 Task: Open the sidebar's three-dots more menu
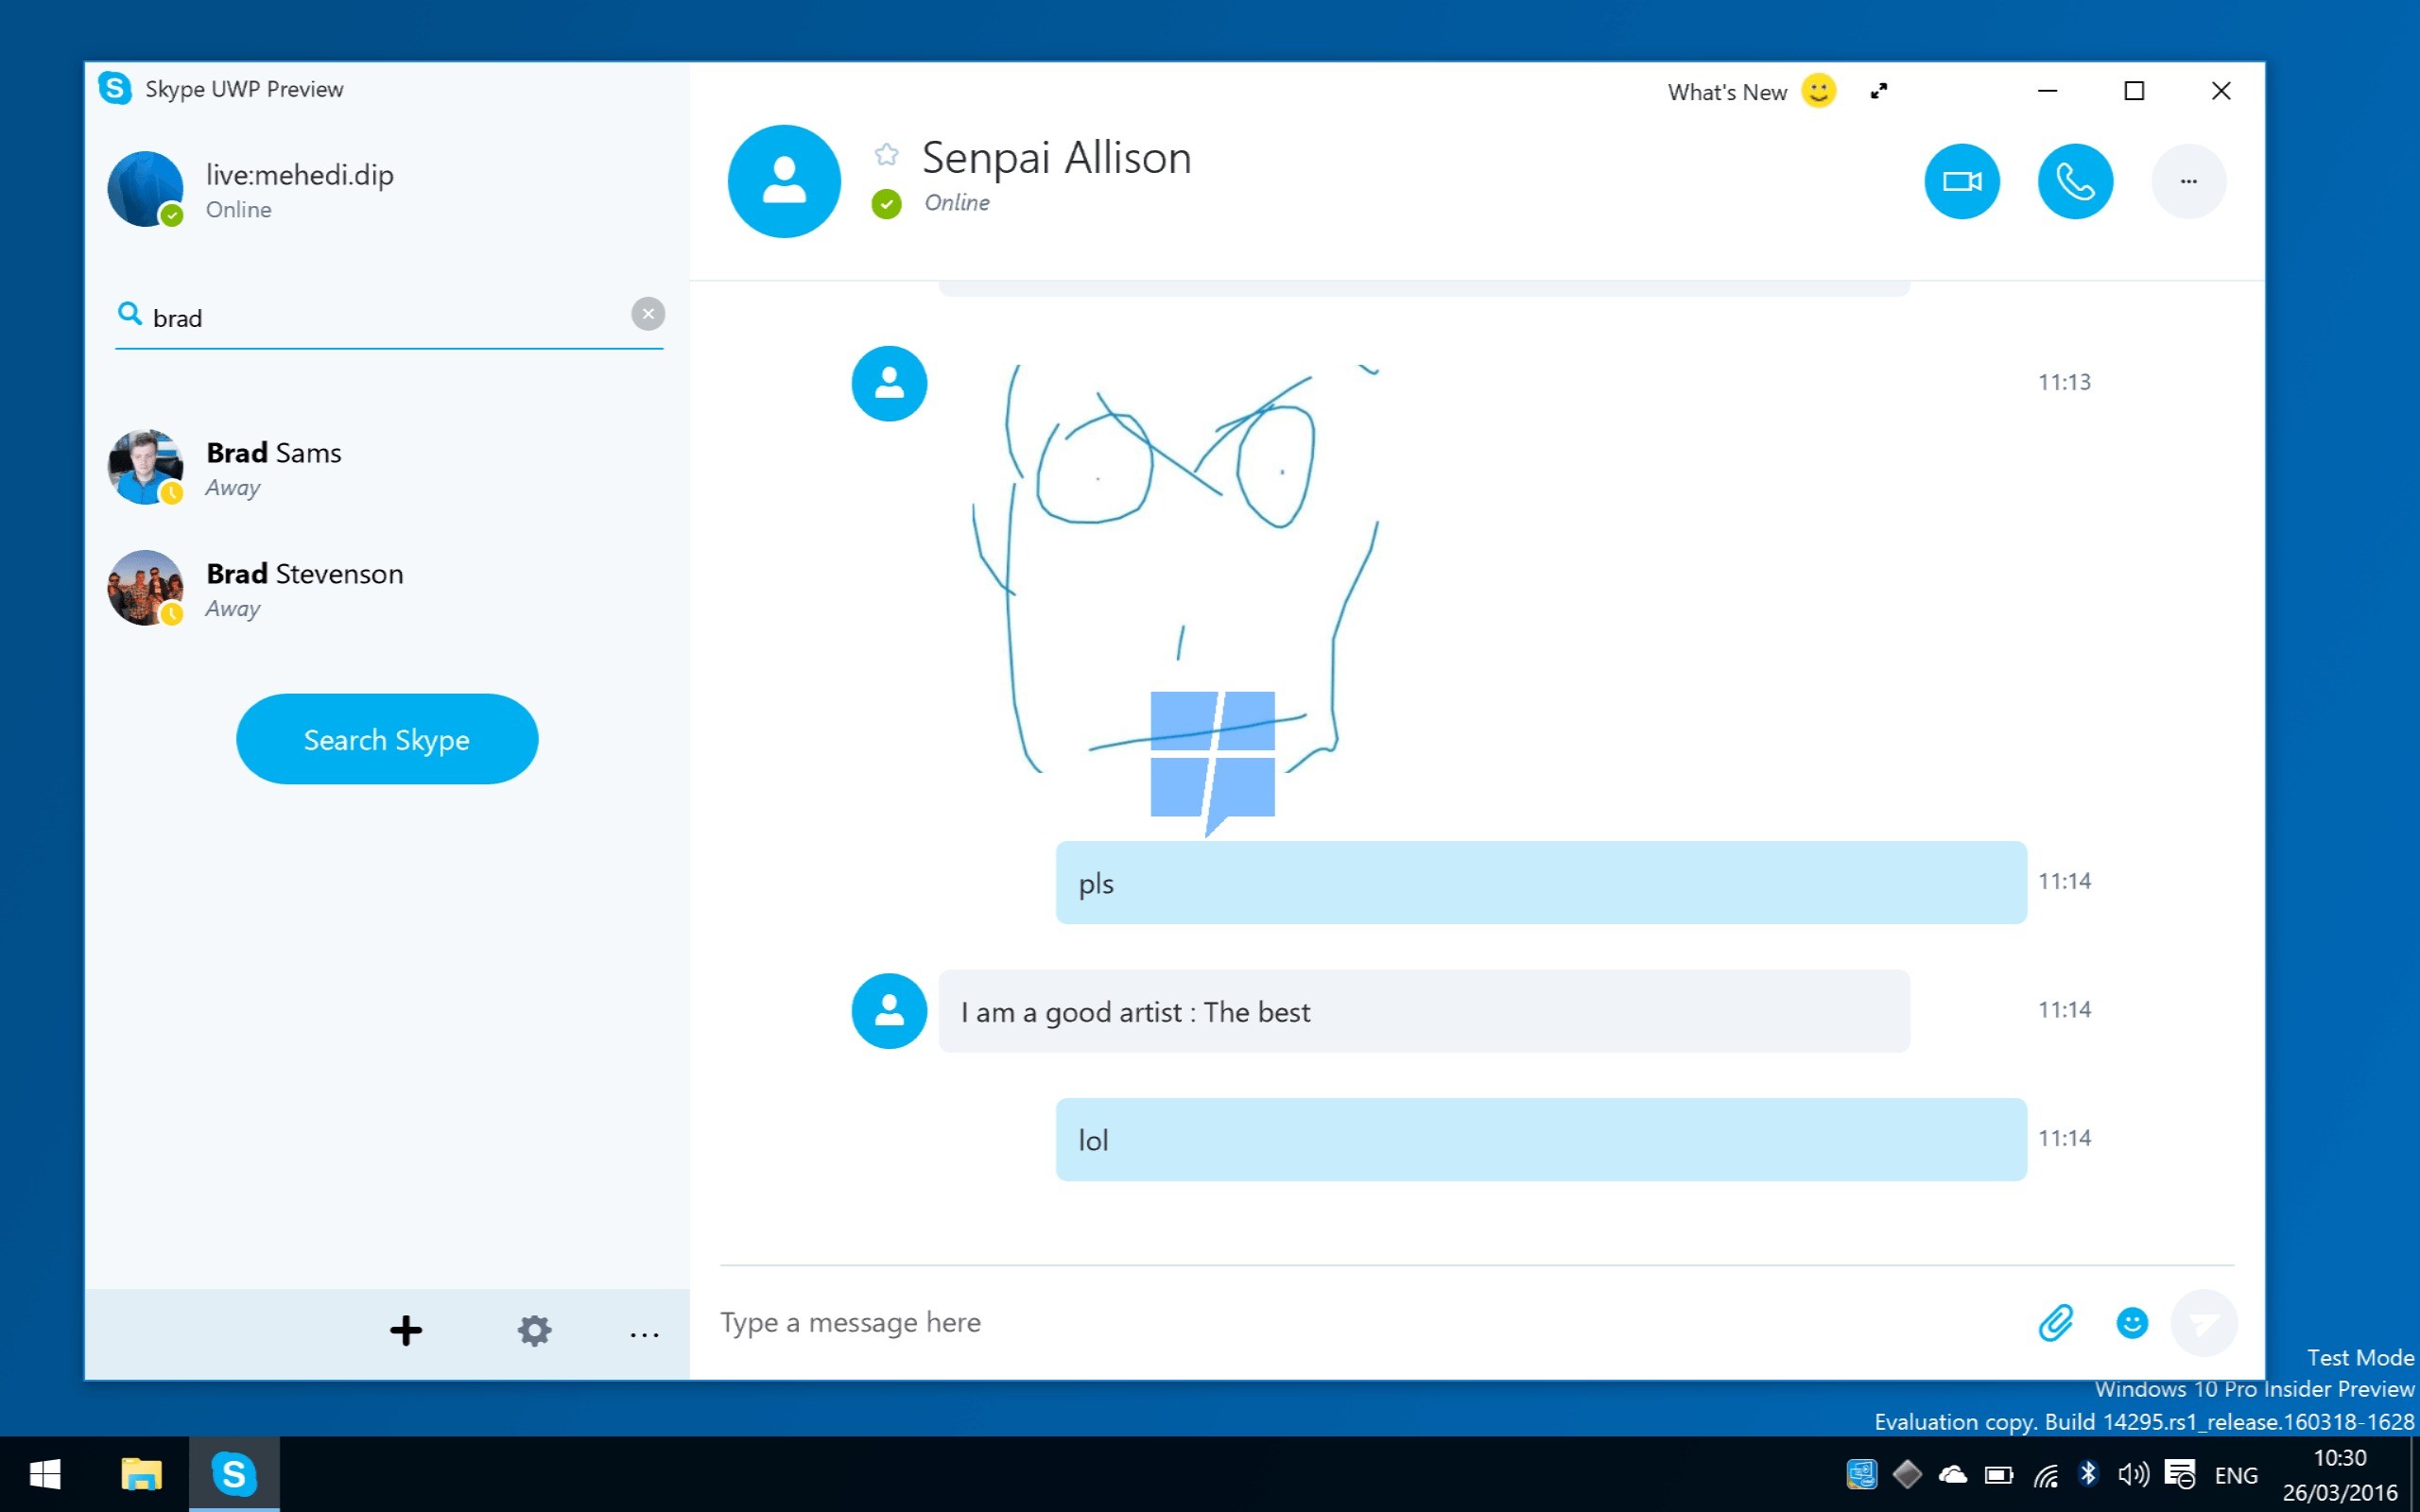coord(644,1333)
